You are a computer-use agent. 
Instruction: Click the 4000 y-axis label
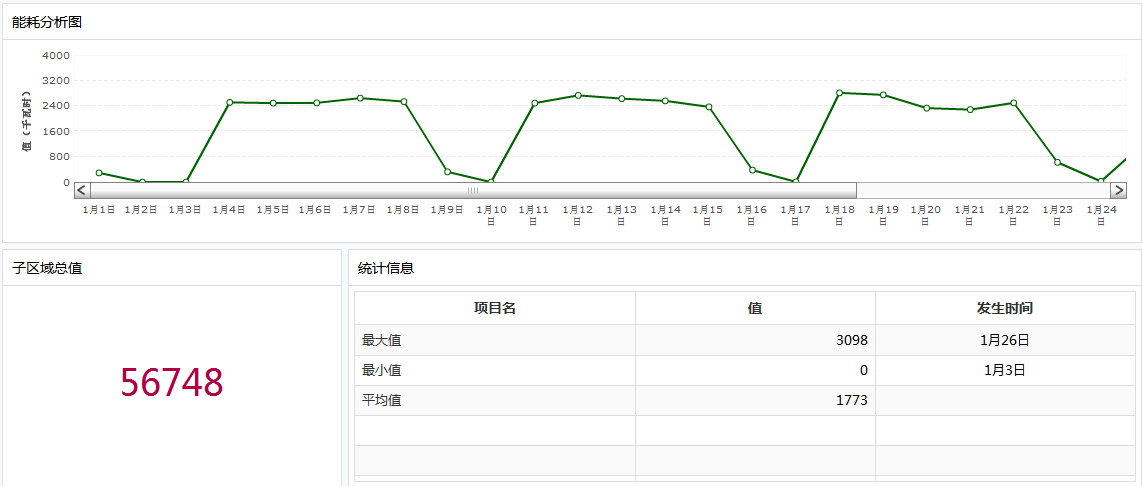click(x=56, y=55)
